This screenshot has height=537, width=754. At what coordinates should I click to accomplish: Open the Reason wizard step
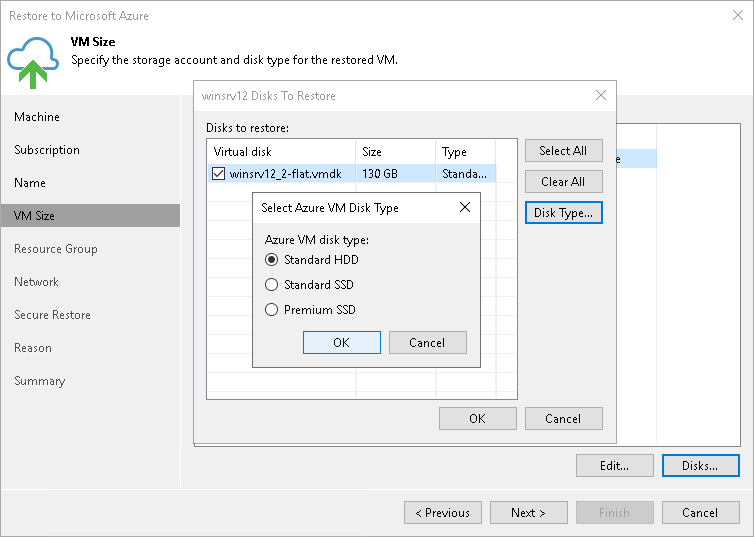(33, 348)
